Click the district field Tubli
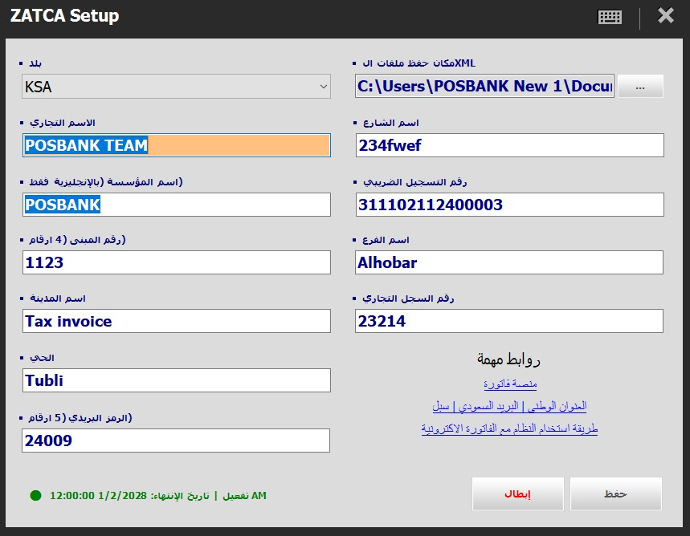The height and width of the screenshot is (536, 690). pyautogui.click(x=176, y=381)
